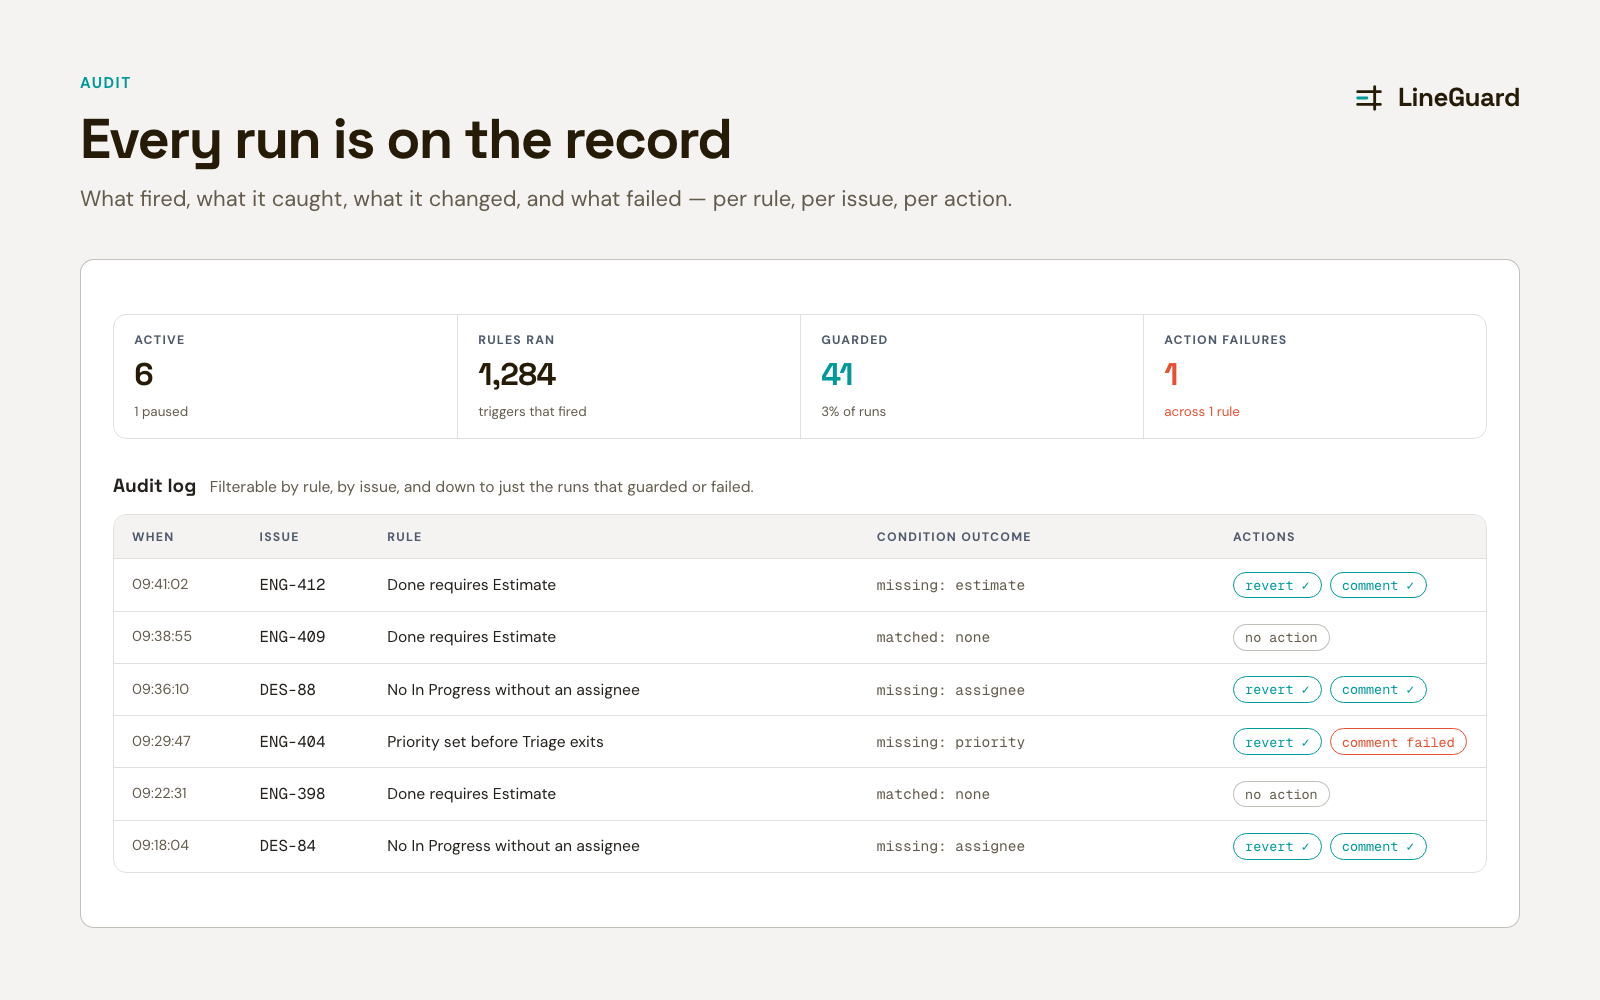The height and width of the screenshot is (1000, 1600).
Task: Select the Active 6 stat card
Action: (286, 376)
